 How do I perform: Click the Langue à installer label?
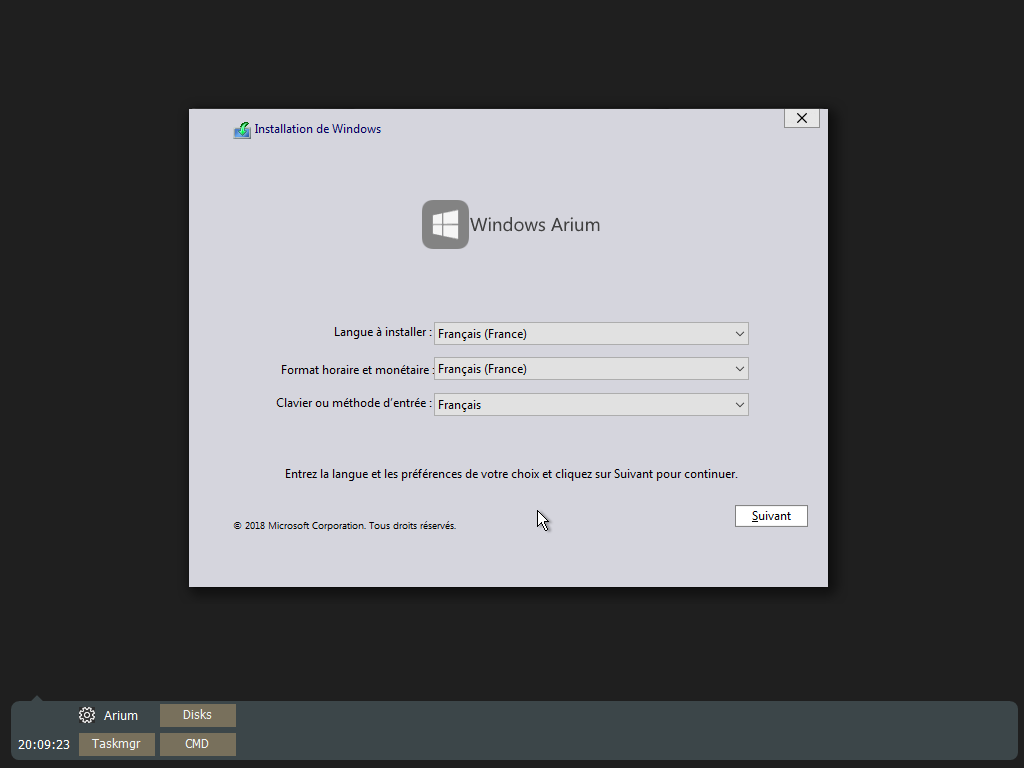point(383,332)
